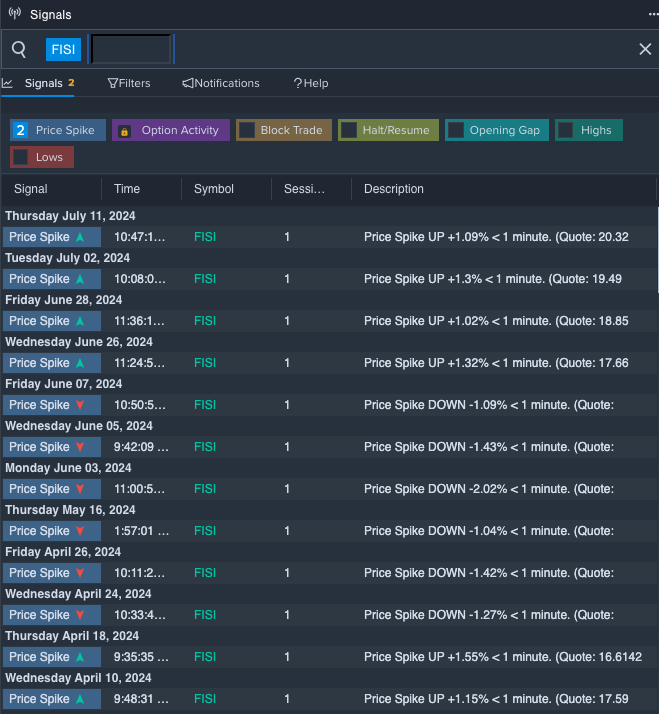This screenshot has width=659, height=714.
Task: Click the up arrow on July 11 spike
Action: (80, 237)
